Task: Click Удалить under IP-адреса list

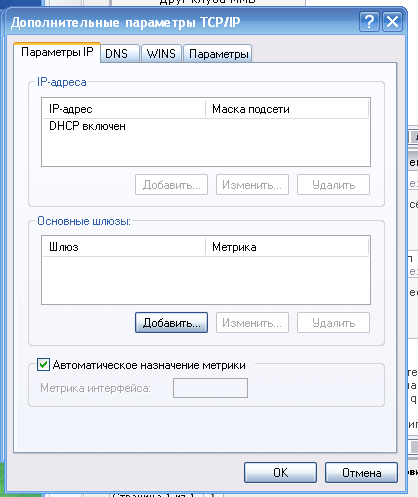Action: (333, 185)
